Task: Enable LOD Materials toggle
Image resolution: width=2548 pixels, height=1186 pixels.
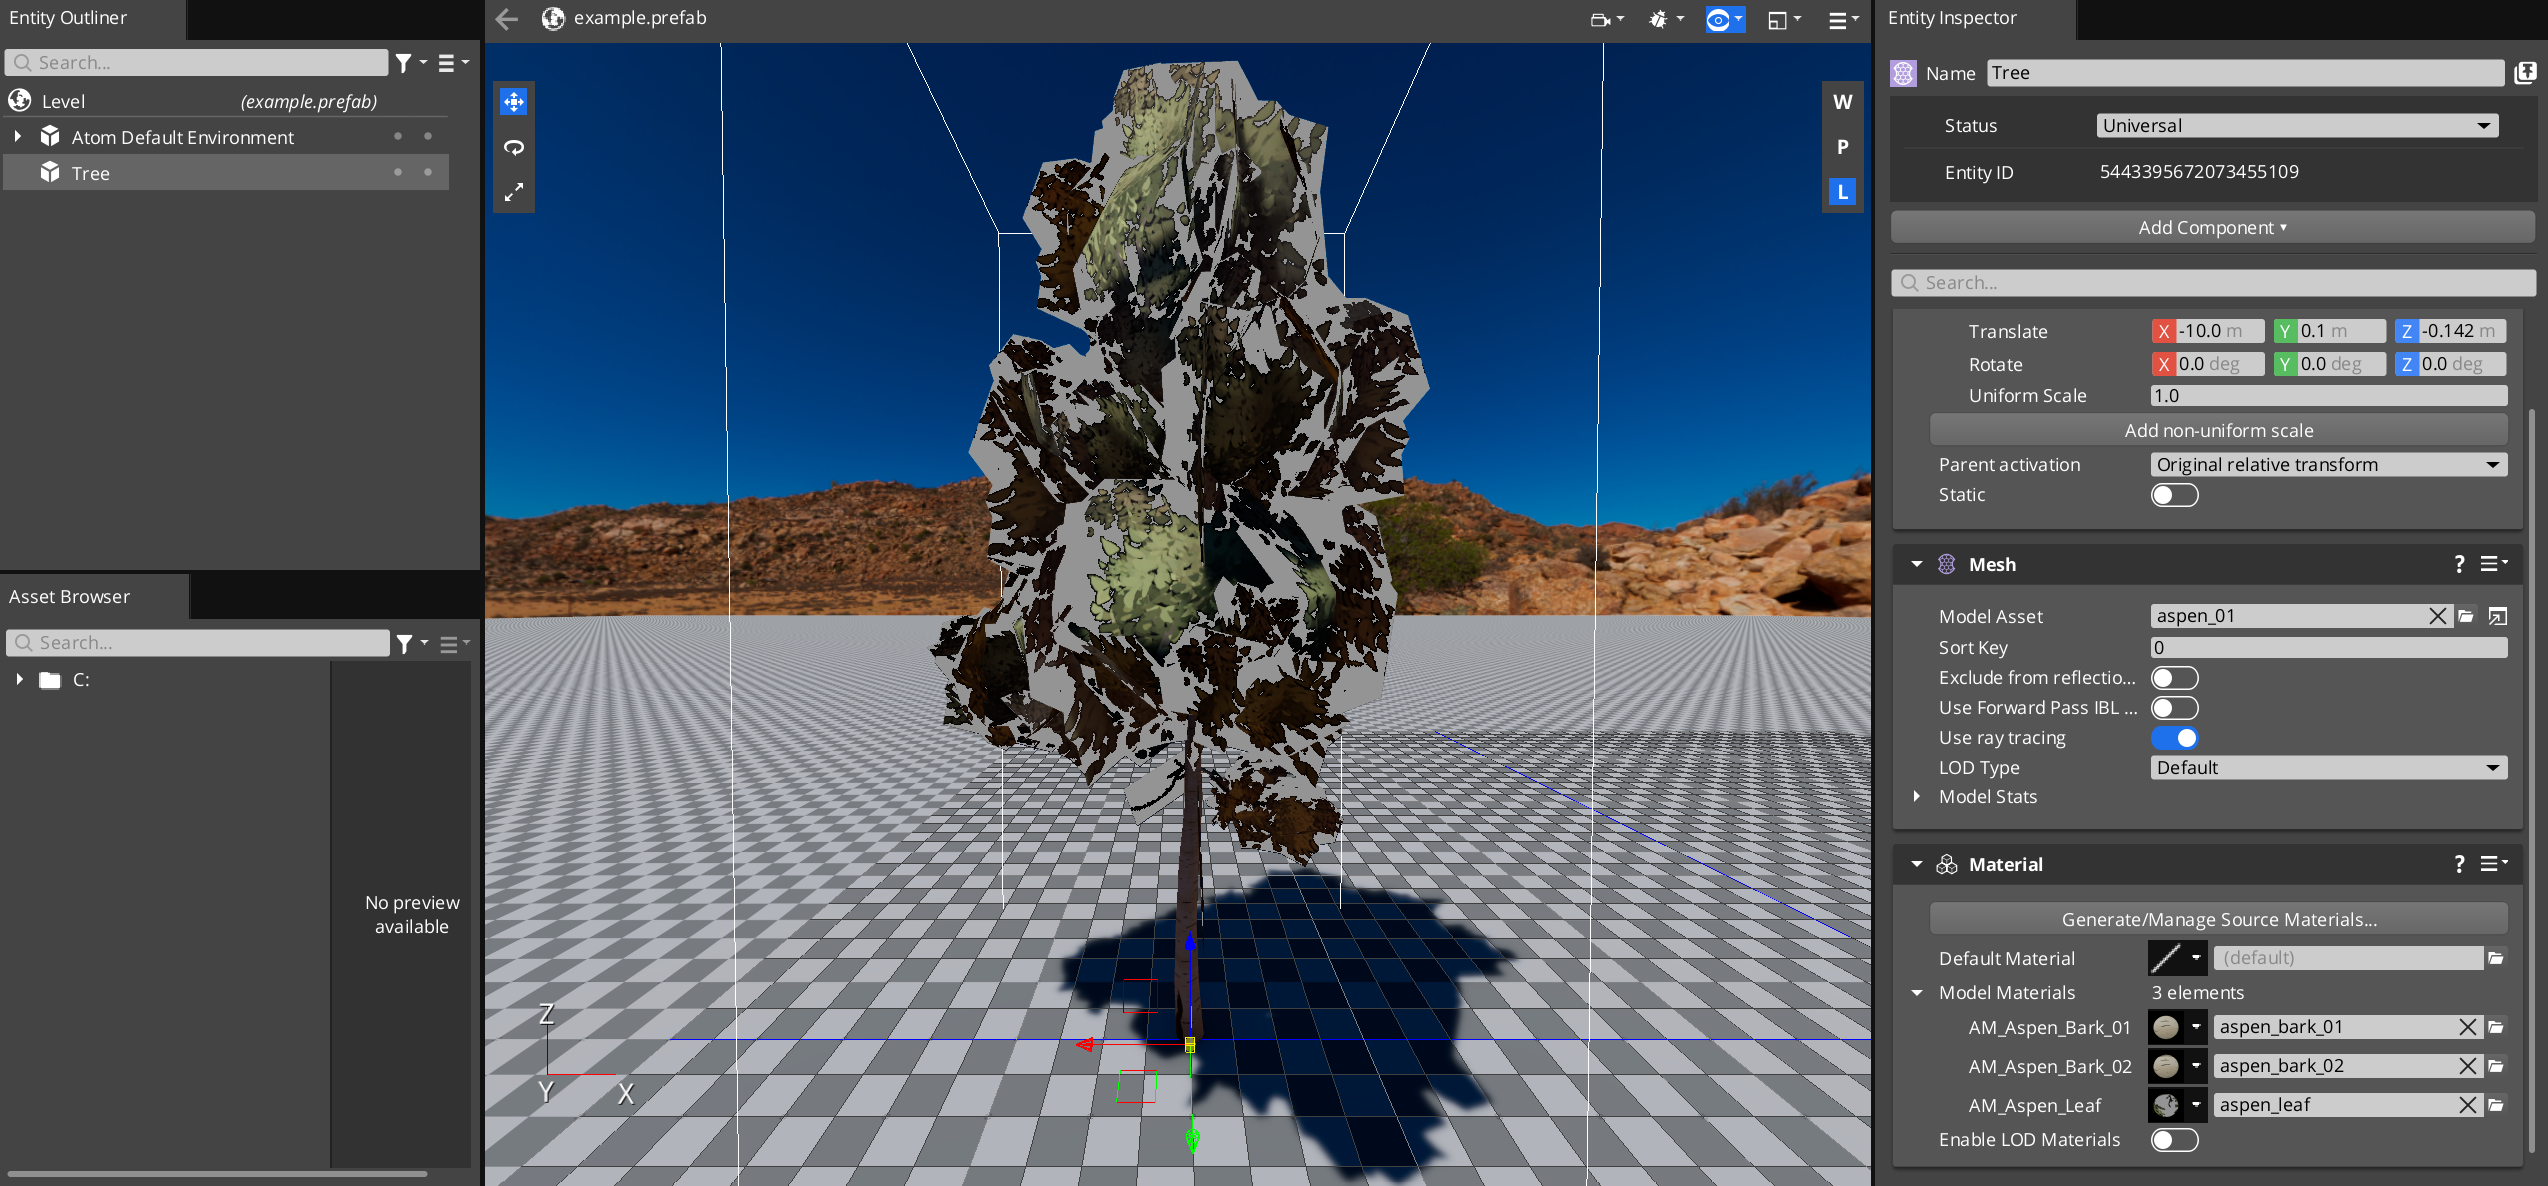Action: coord(2174,1140)
